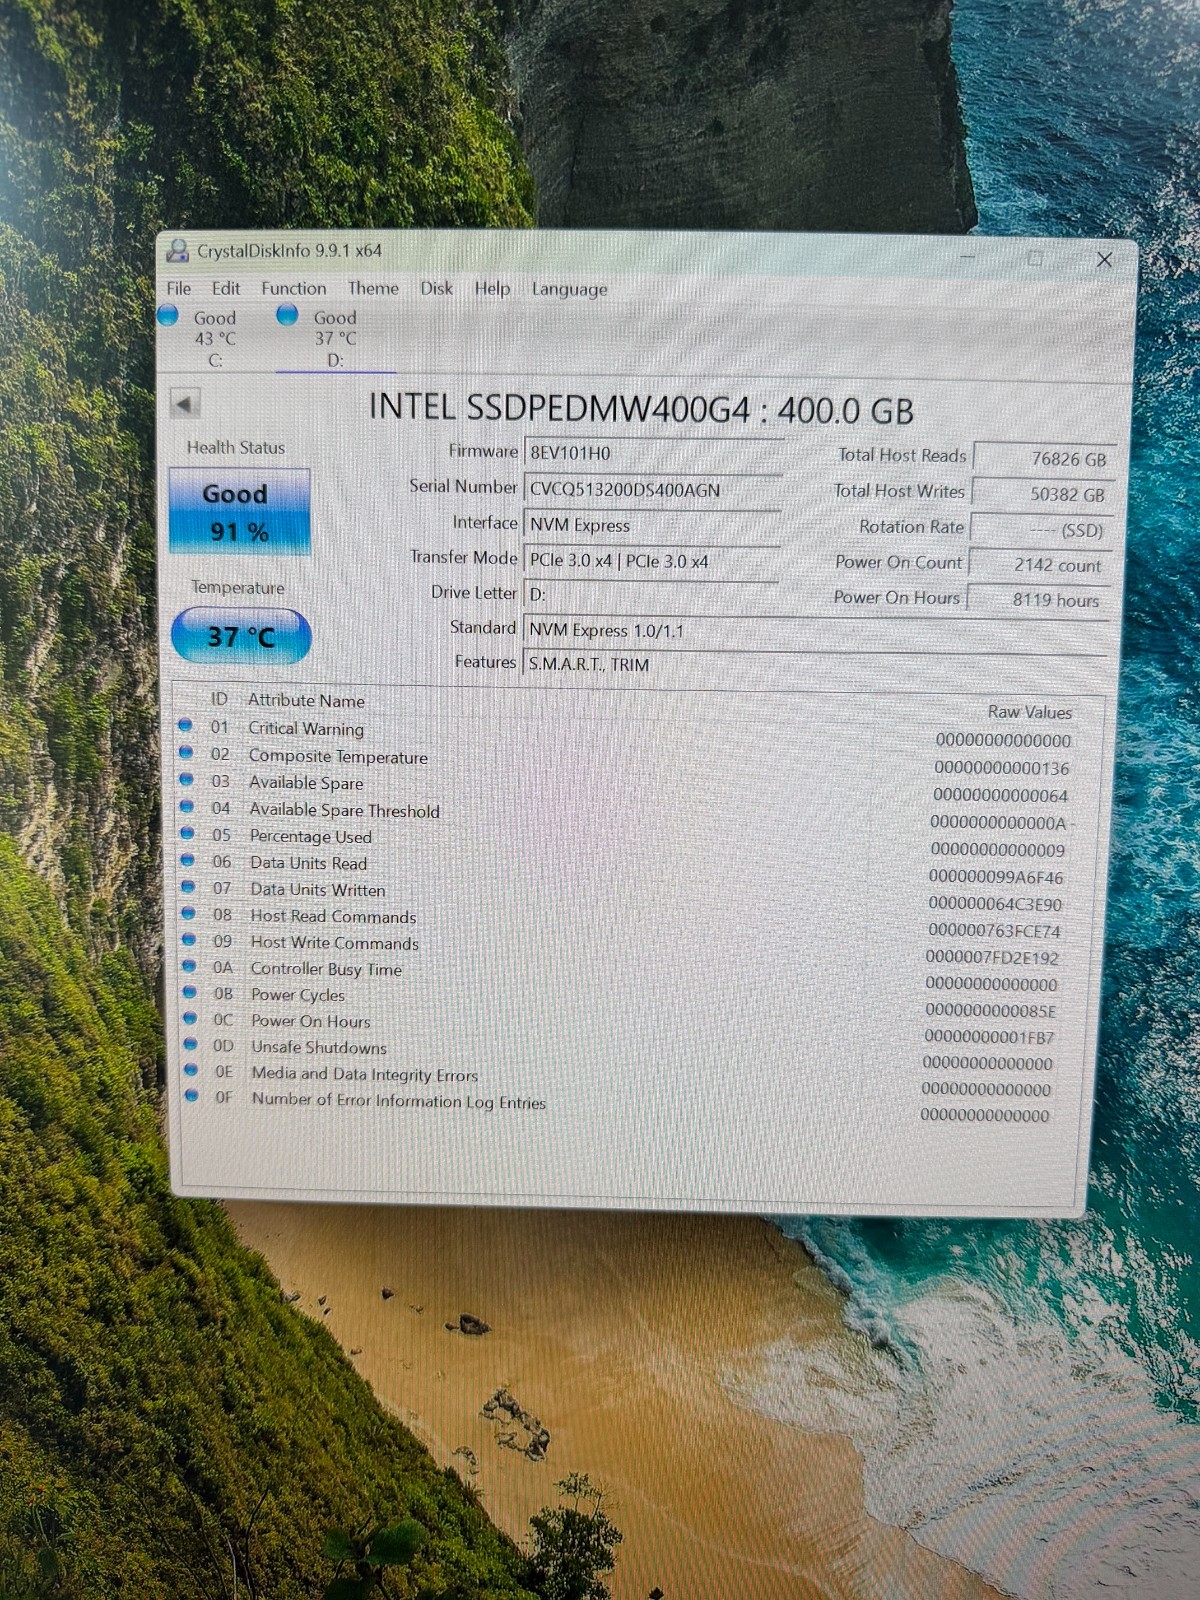Maximize the CrystalDiskInfo window
1200x1600 pixels.
(1035, 259)
